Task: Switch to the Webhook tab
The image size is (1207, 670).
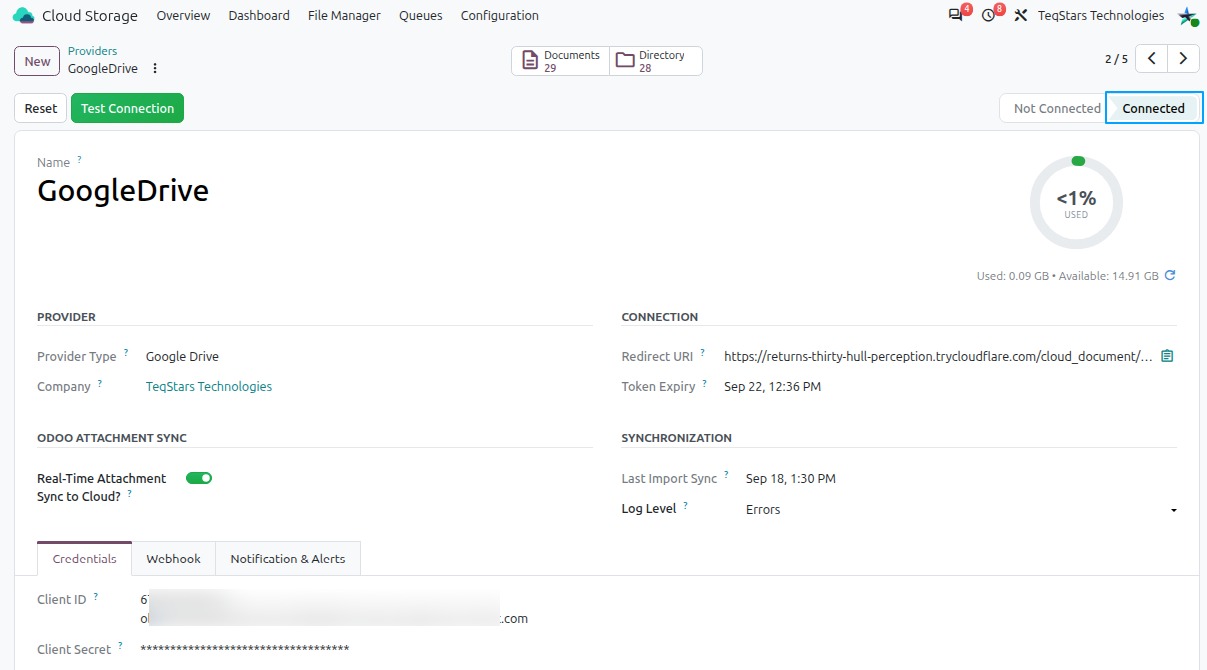Action: pos(173,559)
